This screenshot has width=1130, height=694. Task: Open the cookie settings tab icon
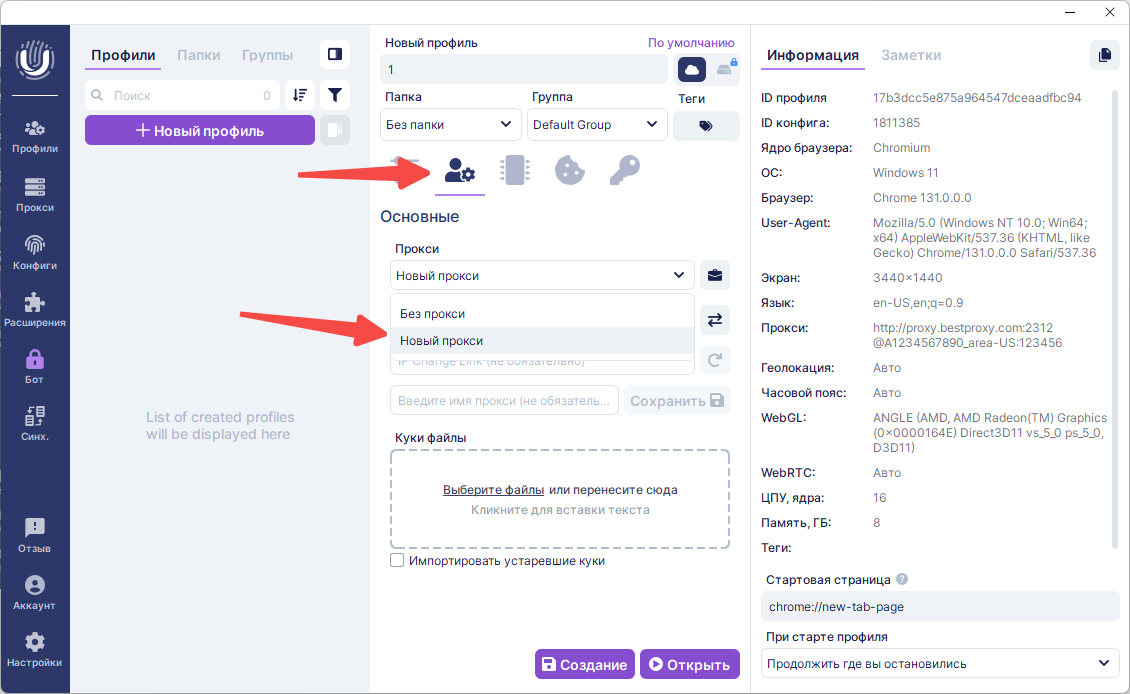tap(569, 171)
